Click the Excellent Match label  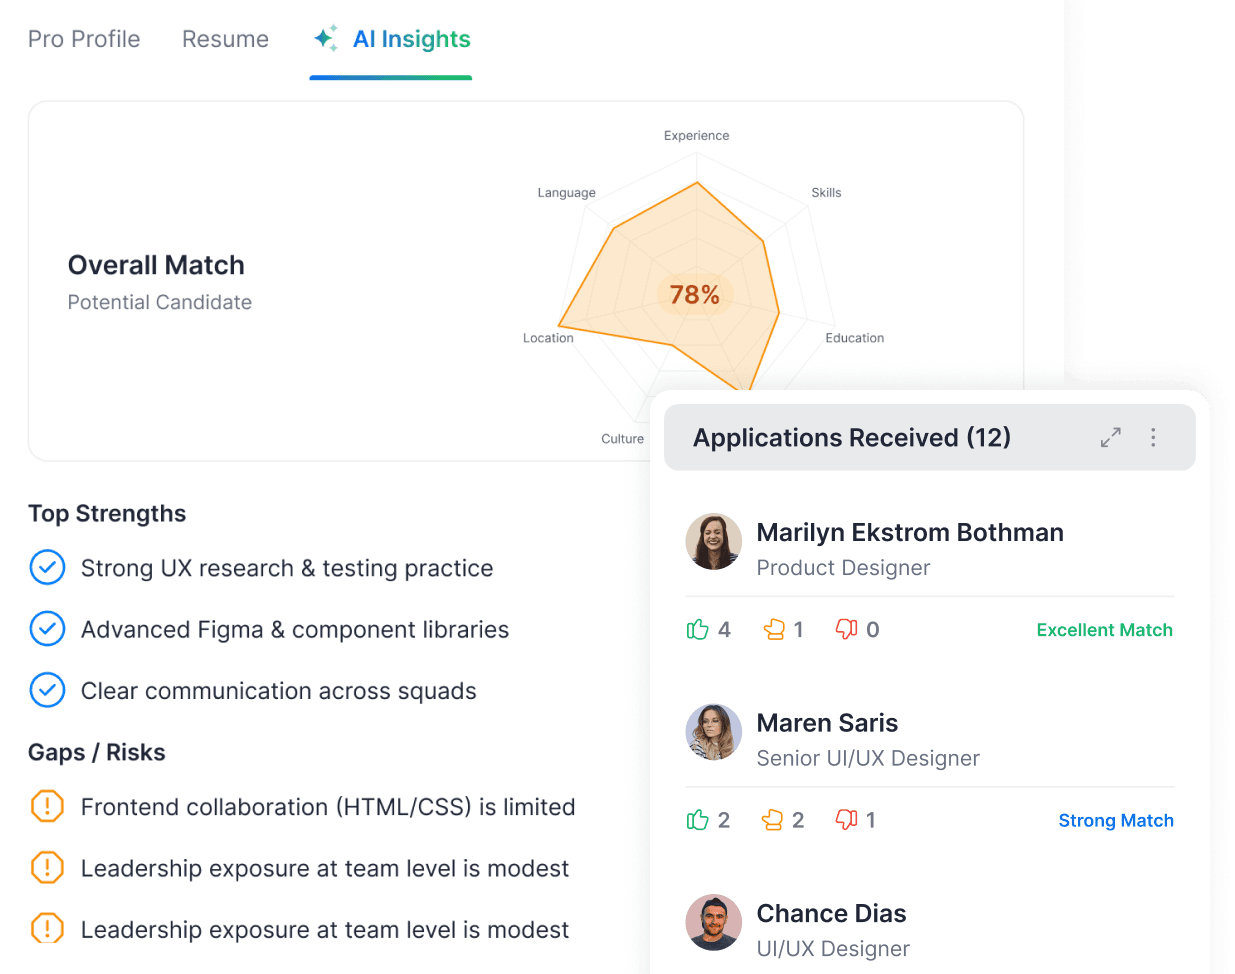click(x=1104, y=630)
